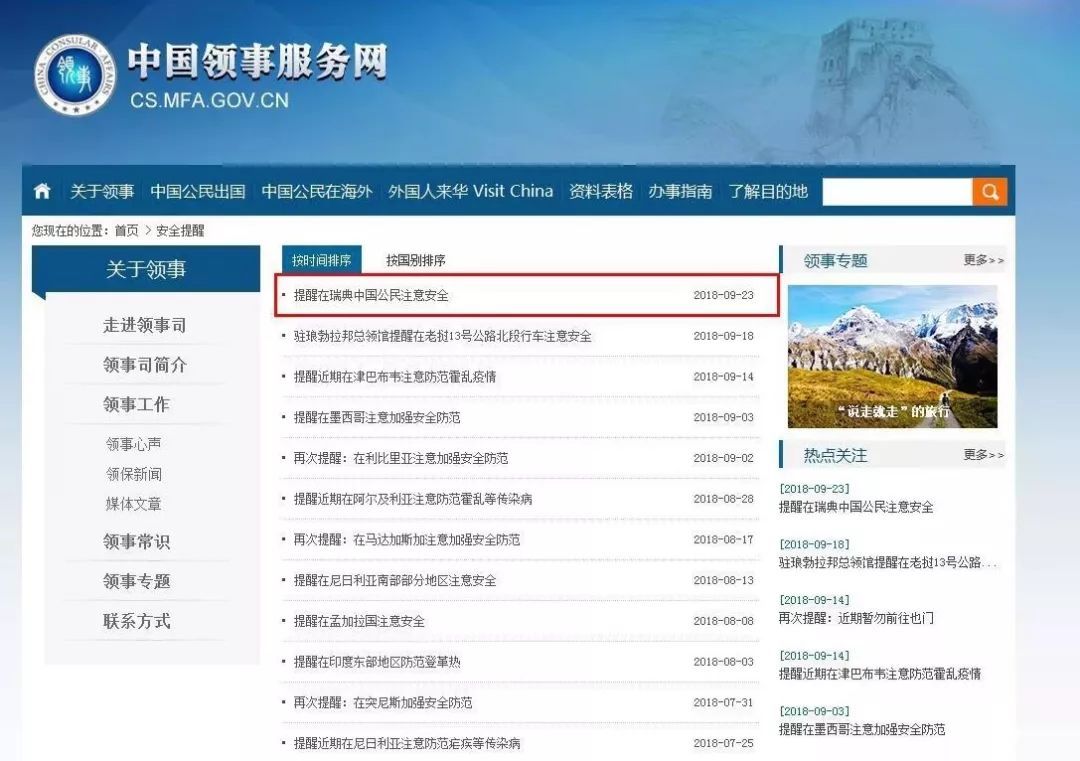Click inside the search input field
This screenshot has width=1080, height=761.
pos(895,190)
